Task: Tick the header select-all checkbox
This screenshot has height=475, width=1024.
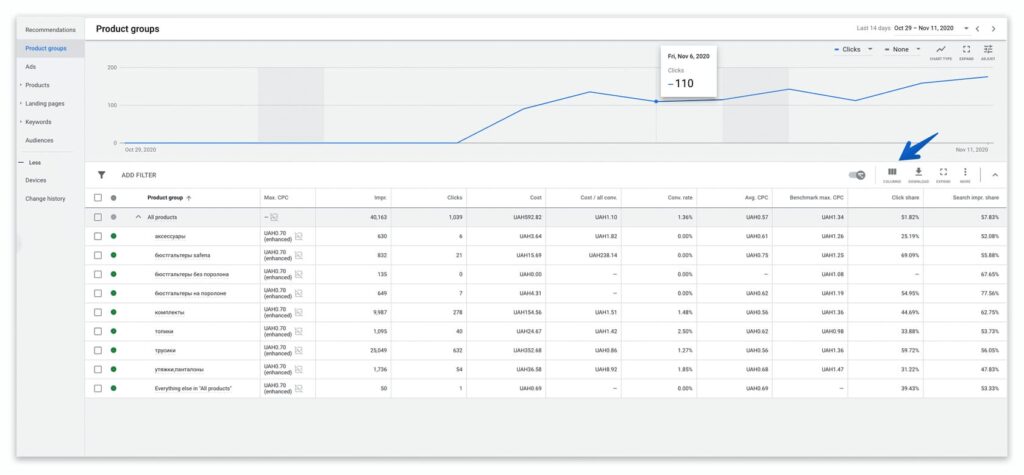Action: 98,197
